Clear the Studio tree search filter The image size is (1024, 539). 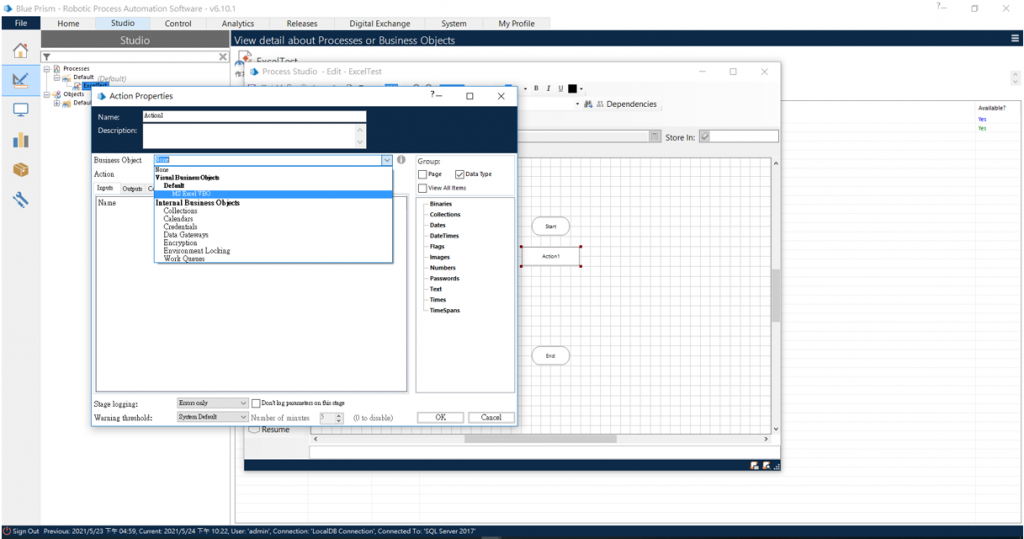tap(223, 57)
